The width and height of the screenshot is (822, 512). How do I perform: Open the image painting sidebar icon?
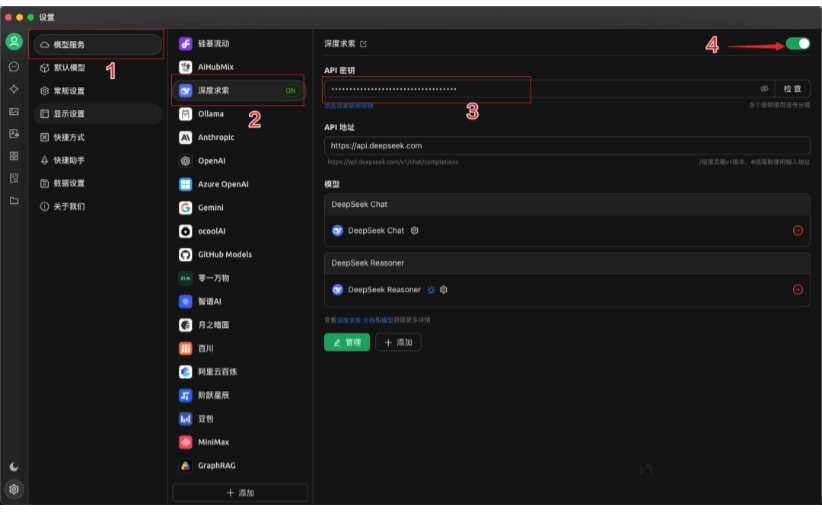tap(14, 112)
